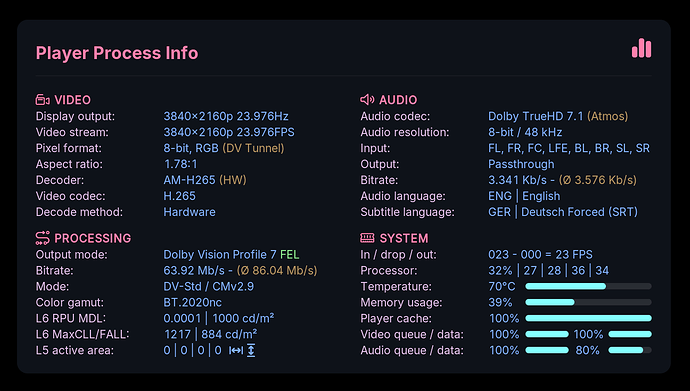The image size is (690, 391).
Task: Click the PROCESSING section heading
Action: coord(92,238)
